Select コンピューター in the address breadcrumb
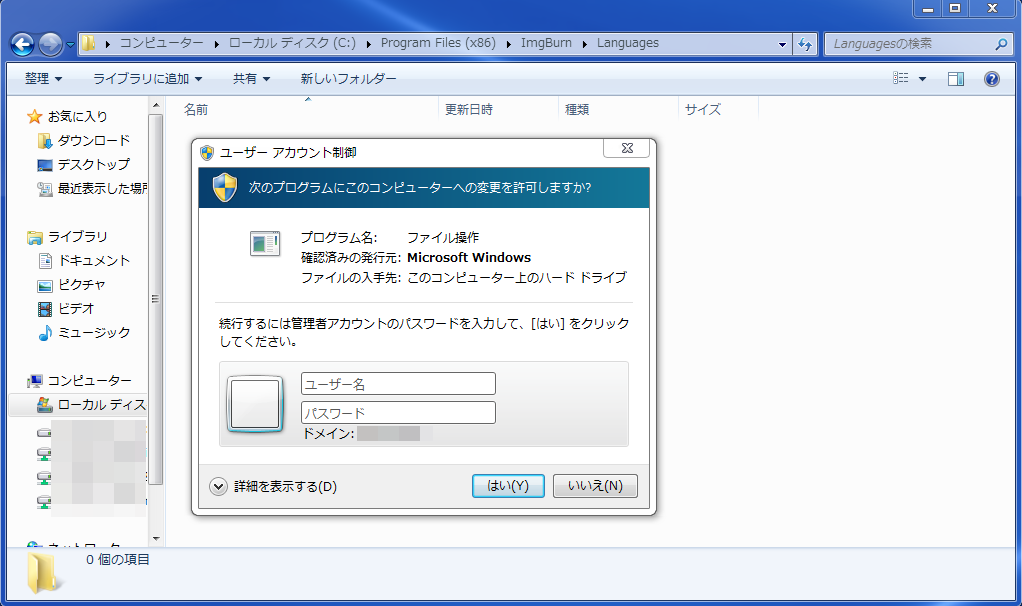The image size is (1022, 606). pos(162,43)
